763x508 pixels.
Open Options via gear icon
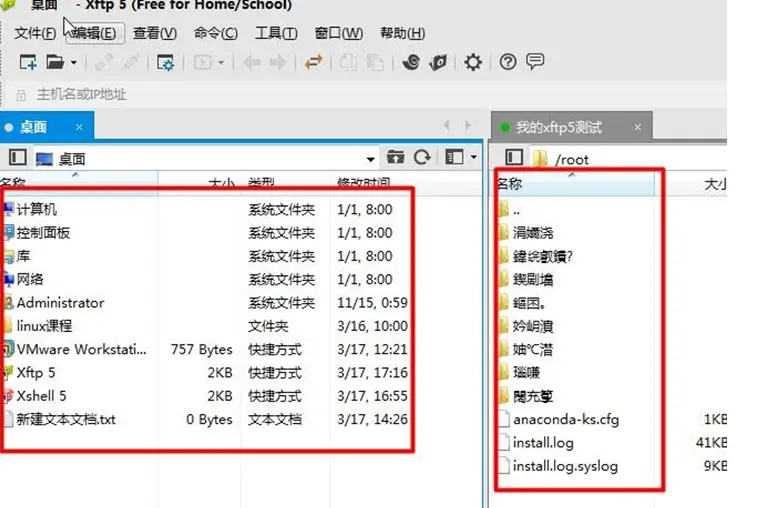pyautogui.click(x=472, y=62)
